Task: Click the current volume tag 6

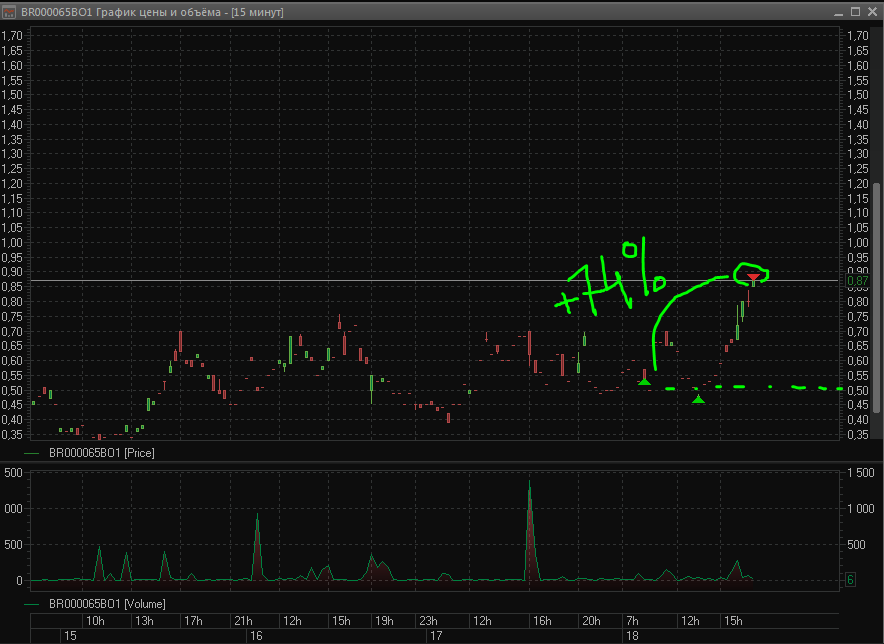Action: point(850,579)
